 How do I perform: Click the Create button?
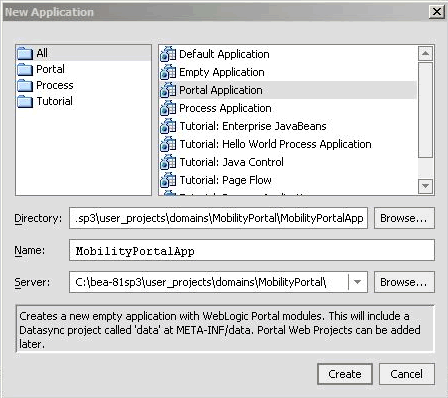[x=345, y=374]
